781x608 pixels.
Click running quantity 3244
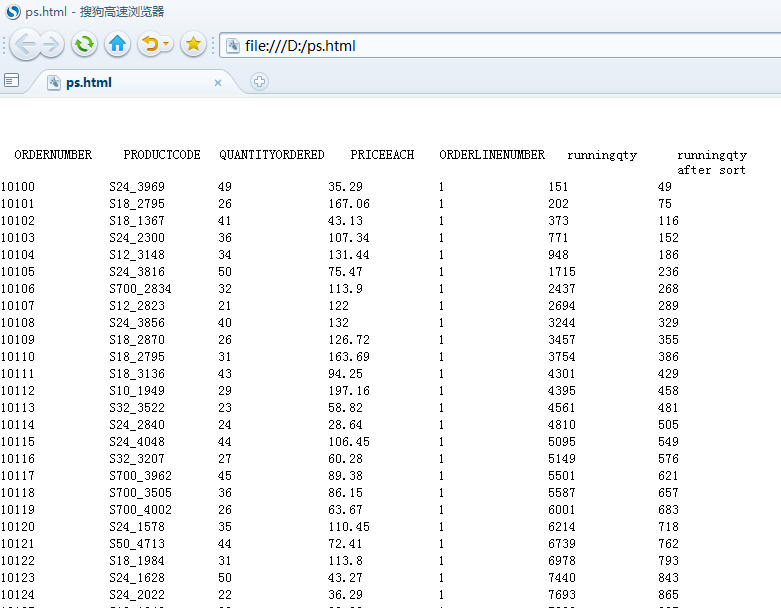(562, 323)
